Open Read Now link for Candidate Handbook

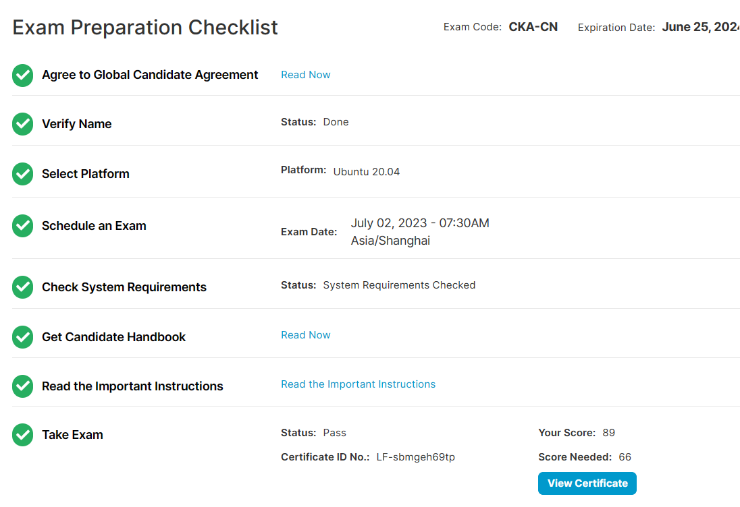pos(305,335)
